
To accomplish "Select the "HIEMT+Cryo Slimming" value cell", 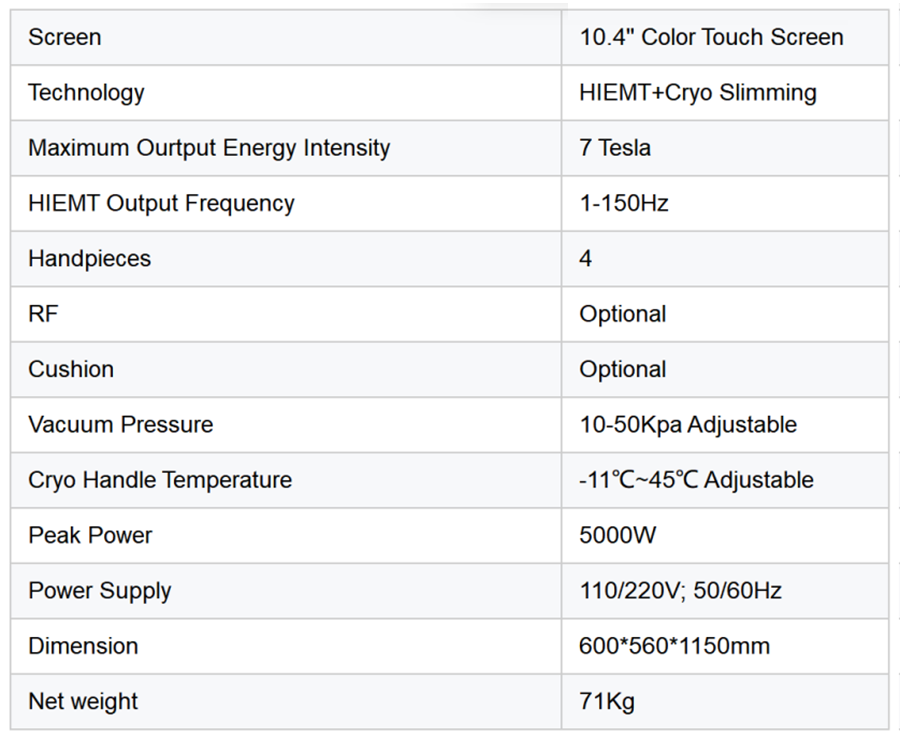I will click(x=697, y=93).
